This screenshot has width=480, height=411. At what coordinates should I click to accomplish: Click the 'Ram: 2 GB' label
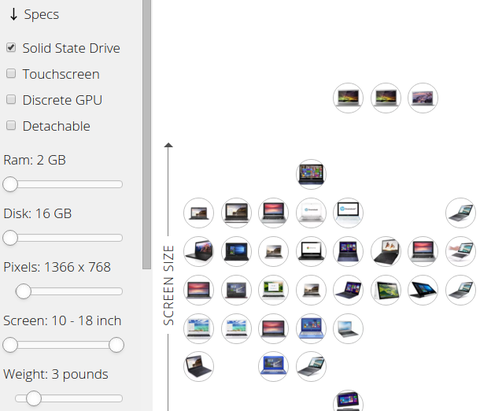coord(35,160)
